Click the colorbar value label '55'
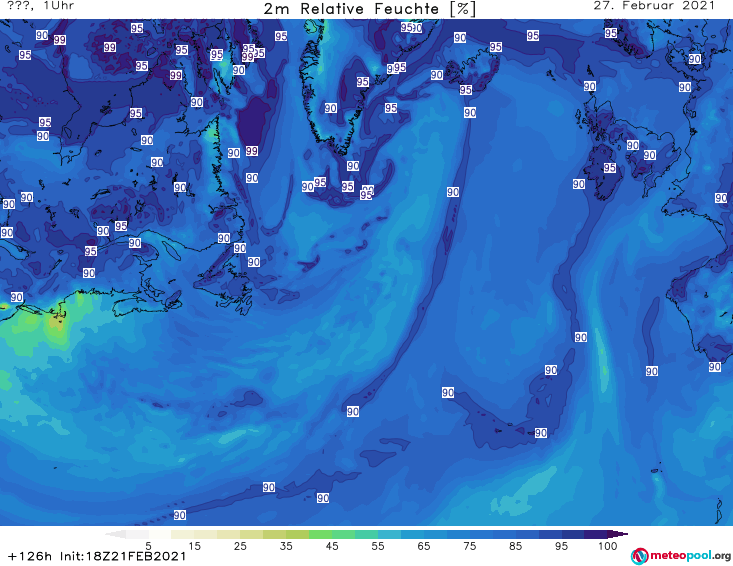 pos(378,546)
